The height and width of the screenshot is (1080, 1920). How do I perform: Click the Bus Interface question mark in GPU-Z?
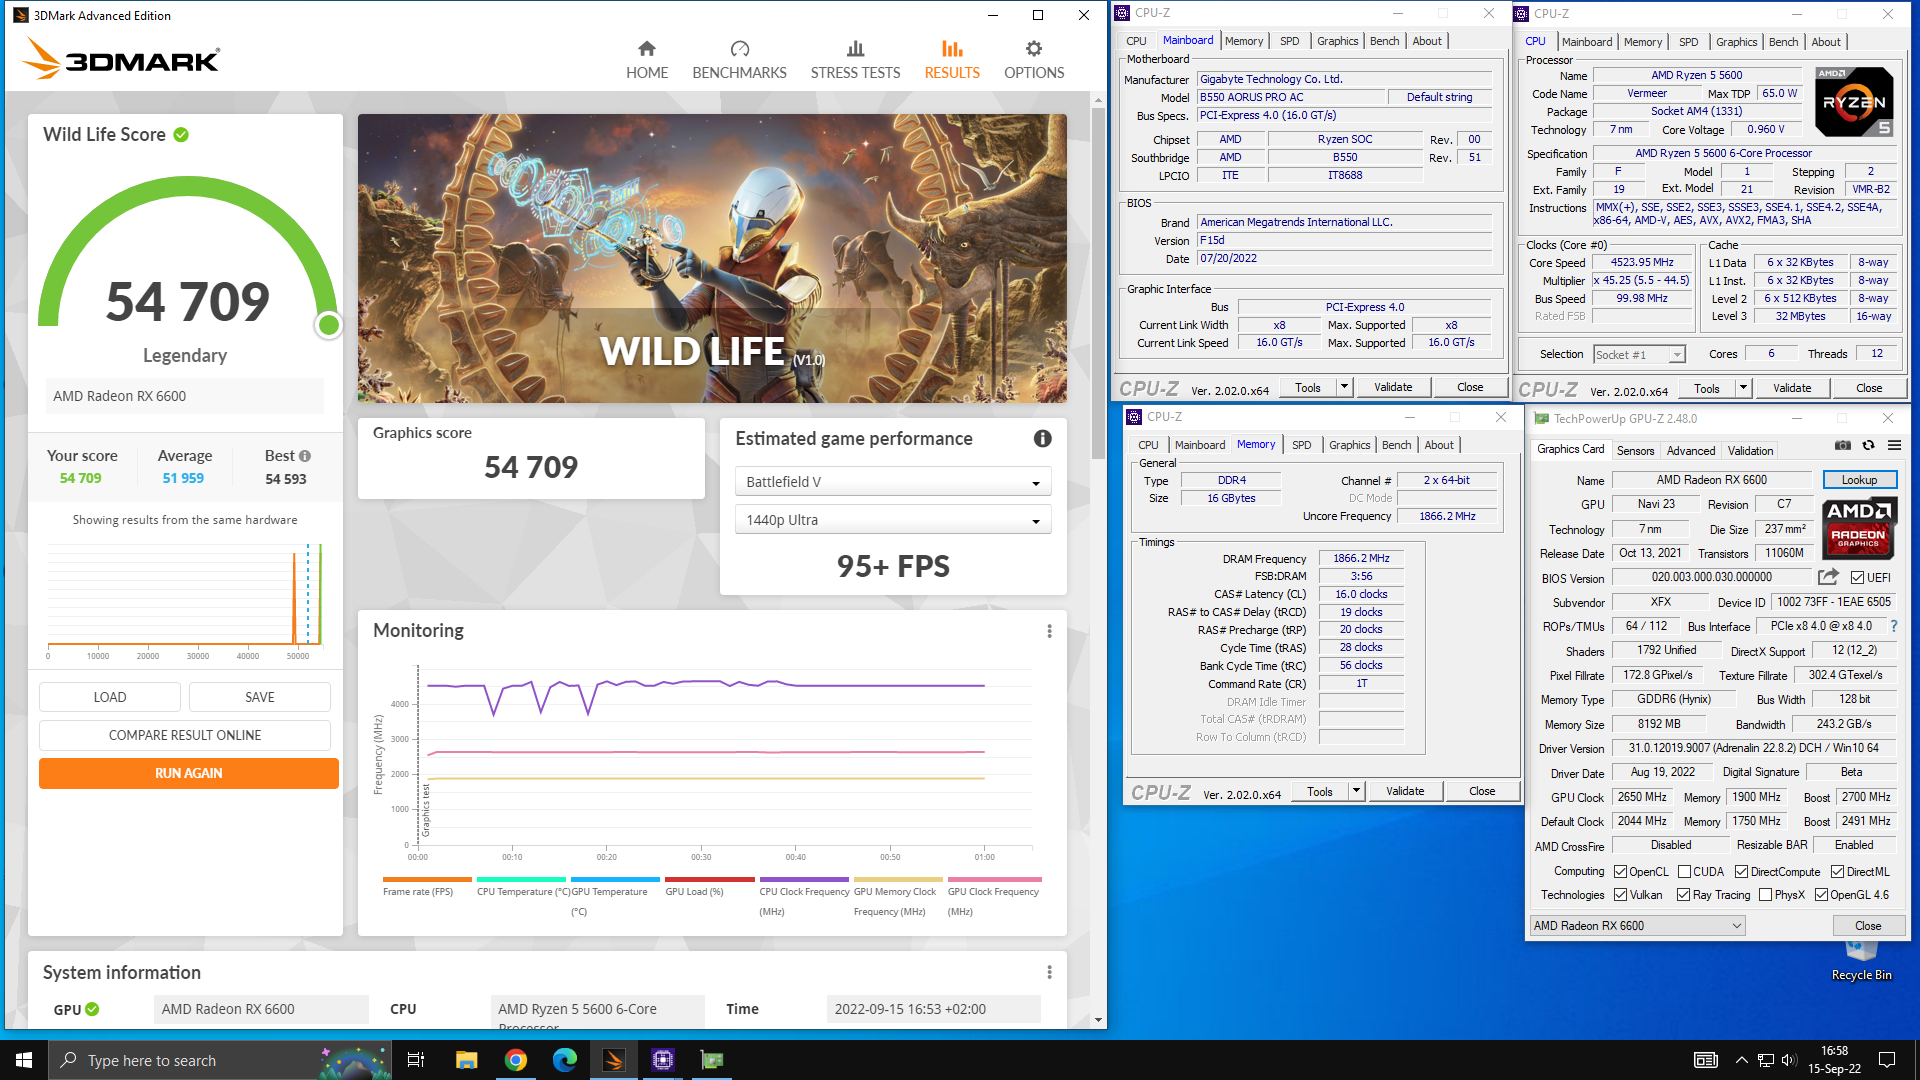tap(1893, 626)
